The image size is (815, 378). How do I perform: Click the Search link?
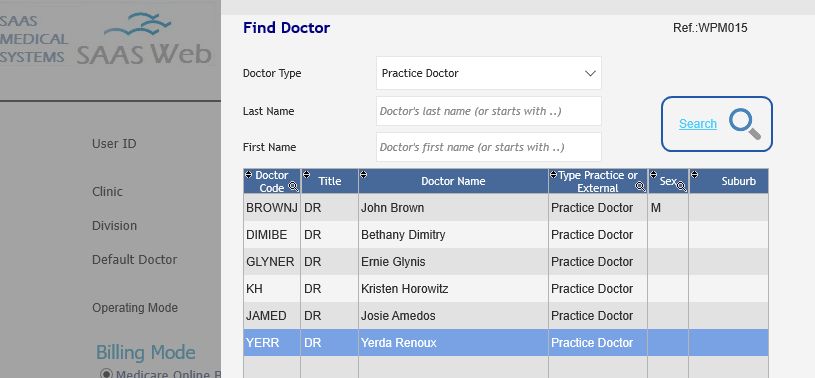[x=698, y=124]
